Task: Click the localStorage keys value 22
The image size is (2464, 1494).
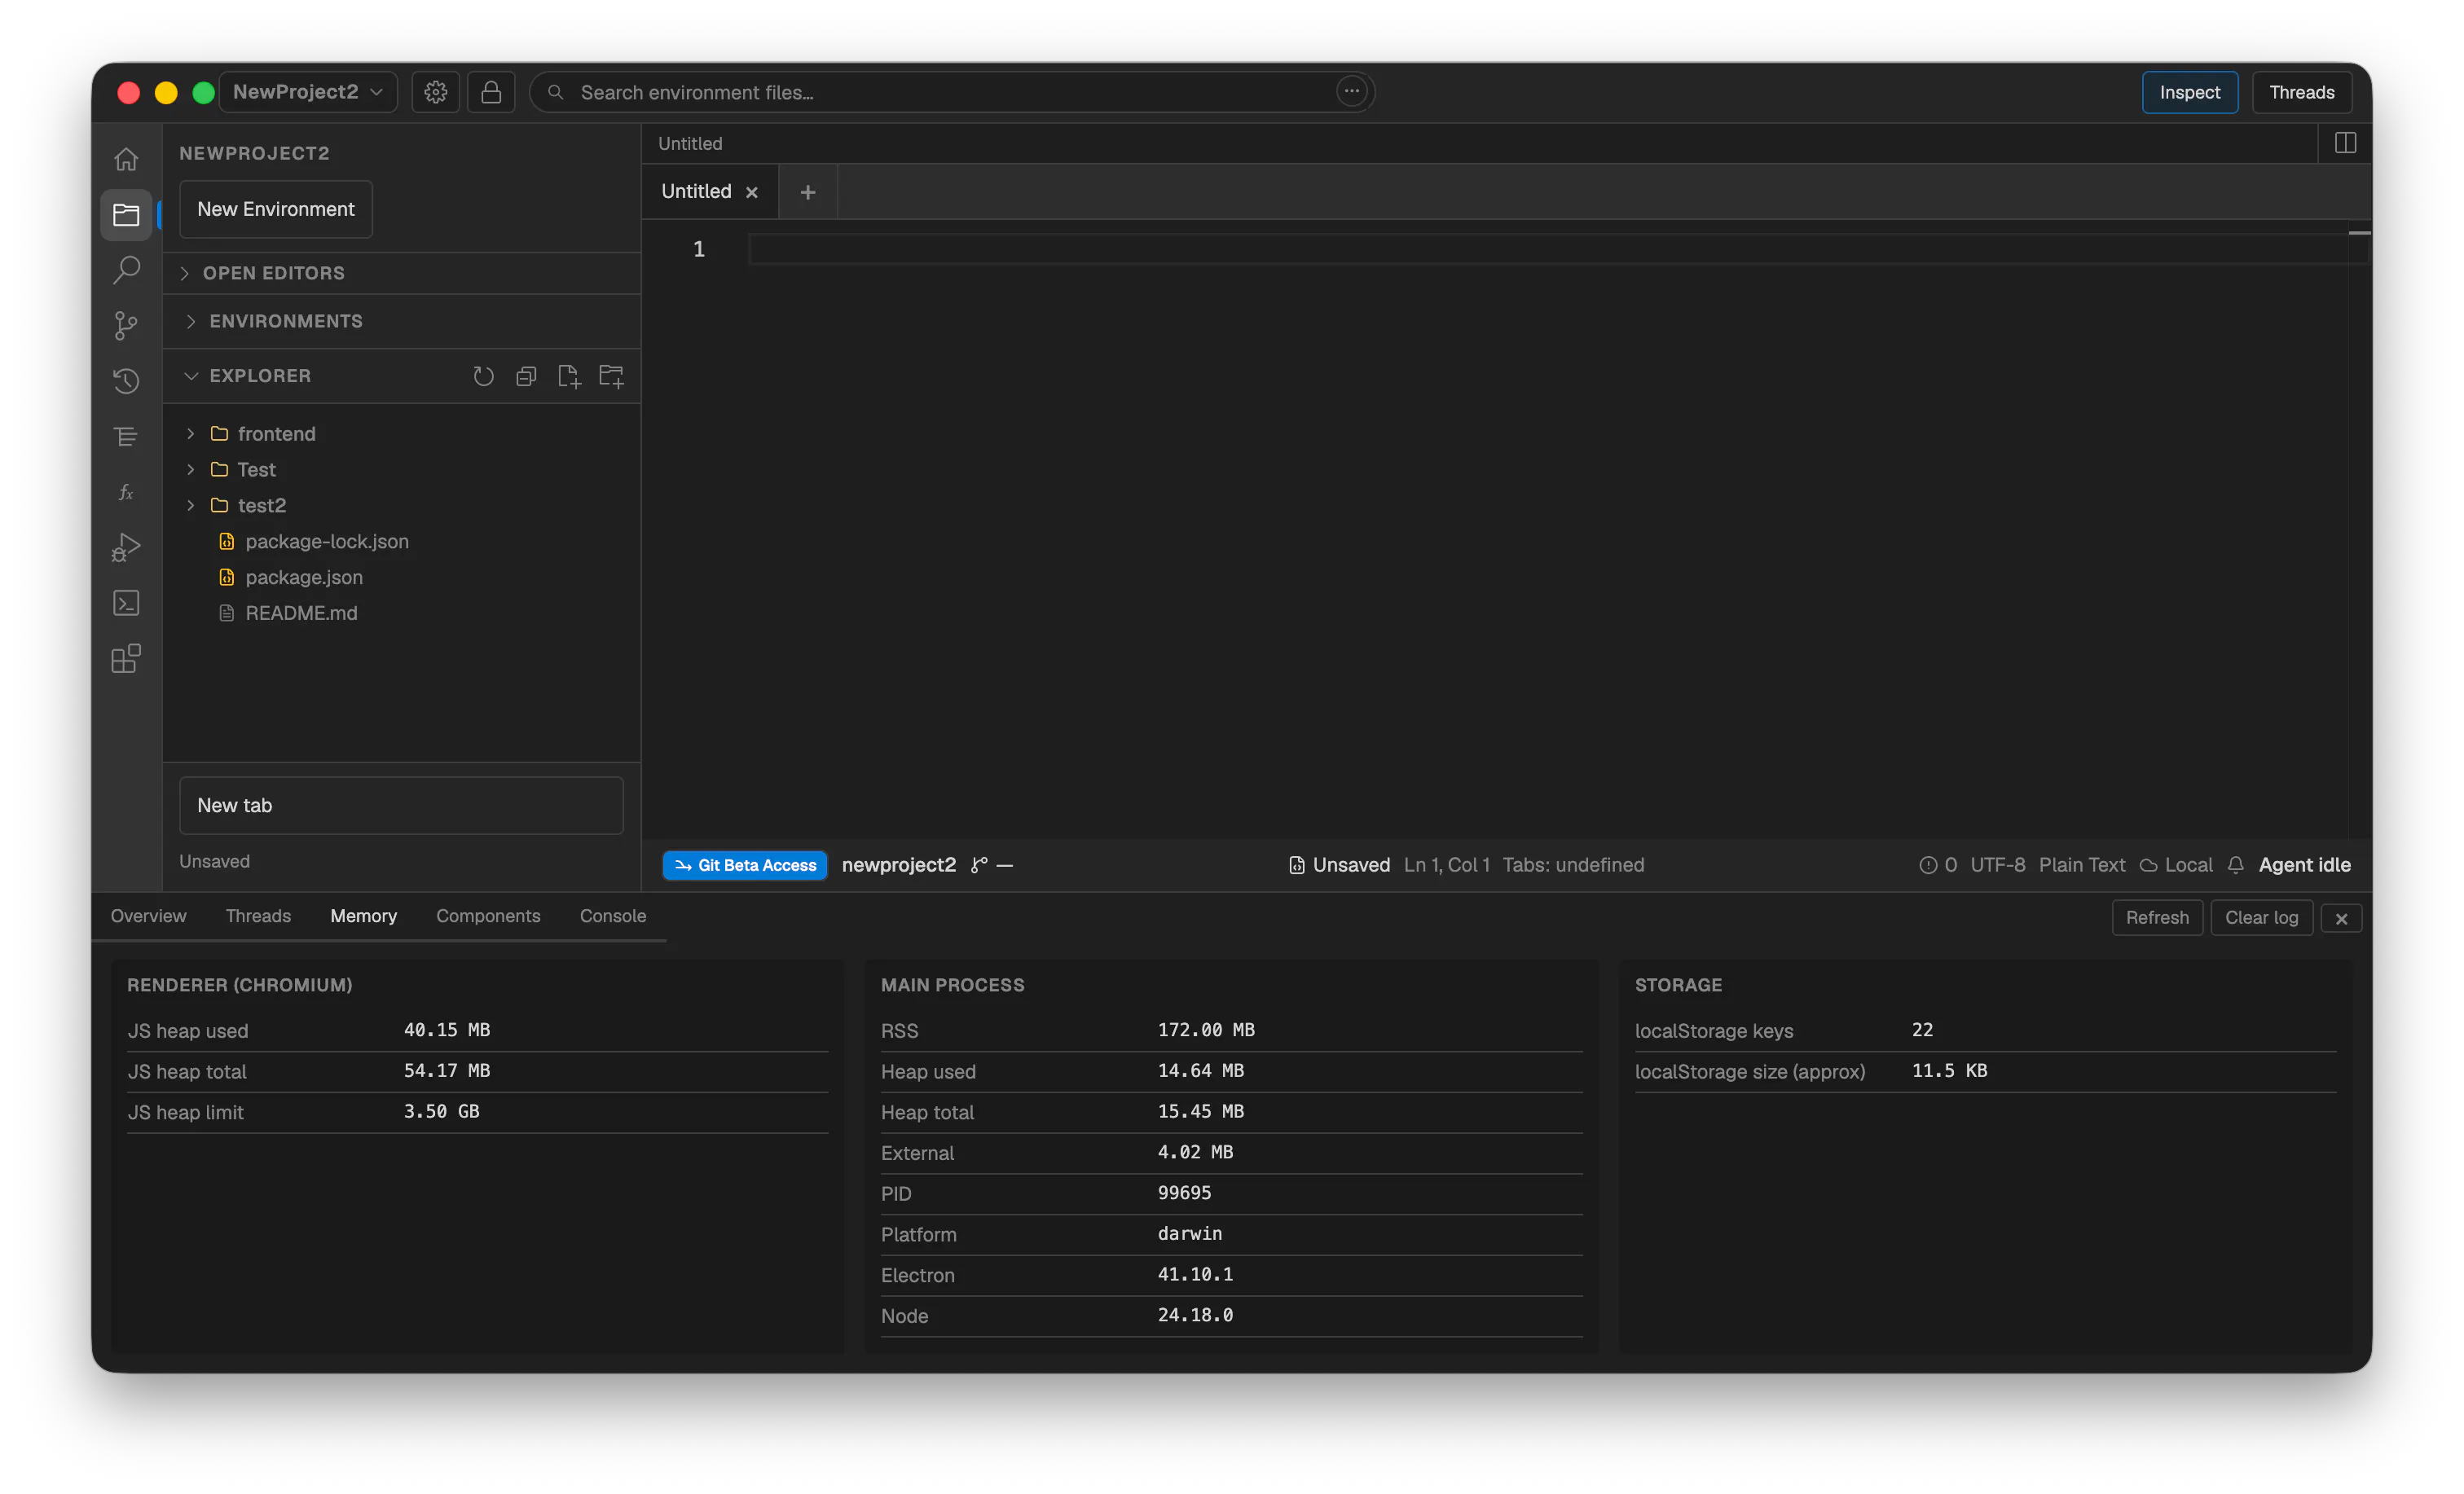Action: (x=1922, y=1030)
